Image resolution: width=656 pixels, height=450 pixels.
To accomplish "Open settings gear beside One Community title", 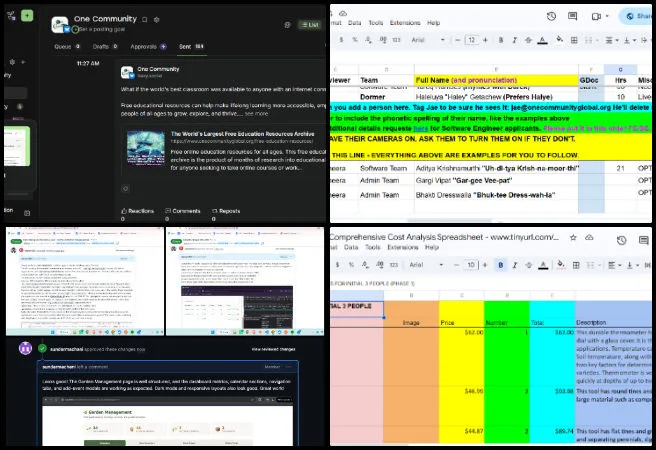I will [156, 19].
